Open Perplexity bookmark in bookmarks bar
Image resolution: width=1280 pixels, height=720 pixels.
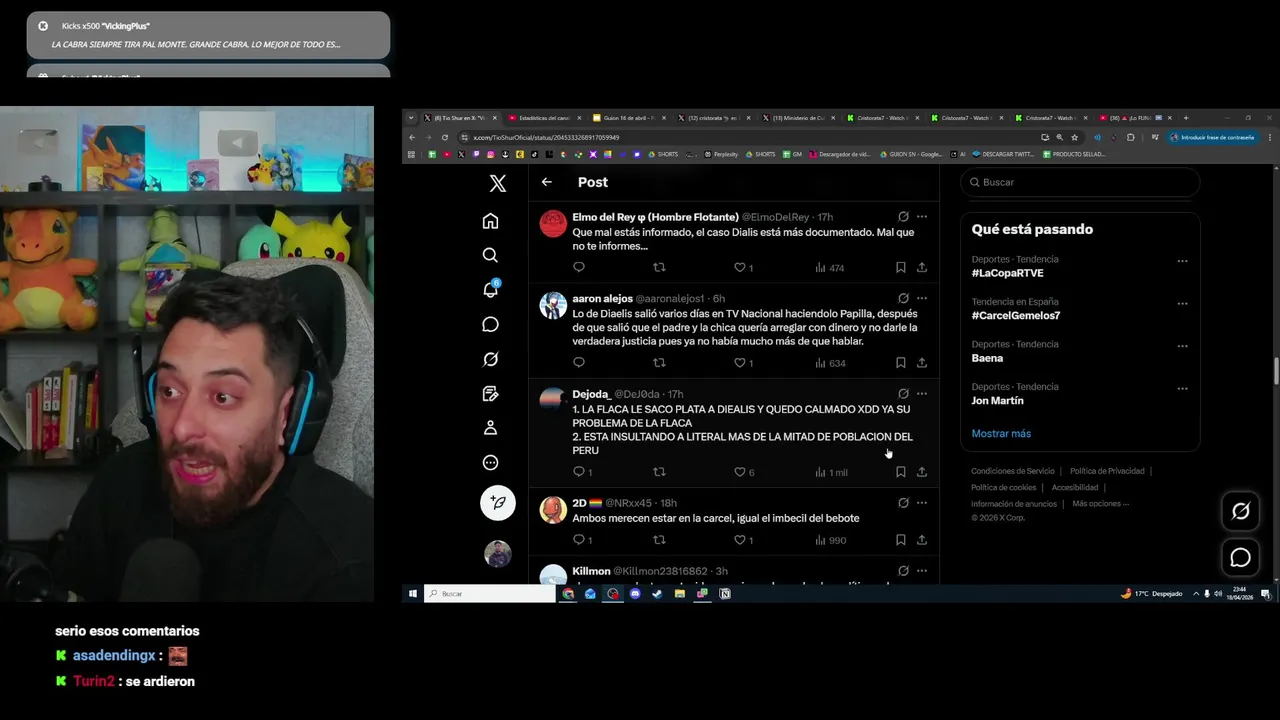pyautogui.click(x=721, y=154)
